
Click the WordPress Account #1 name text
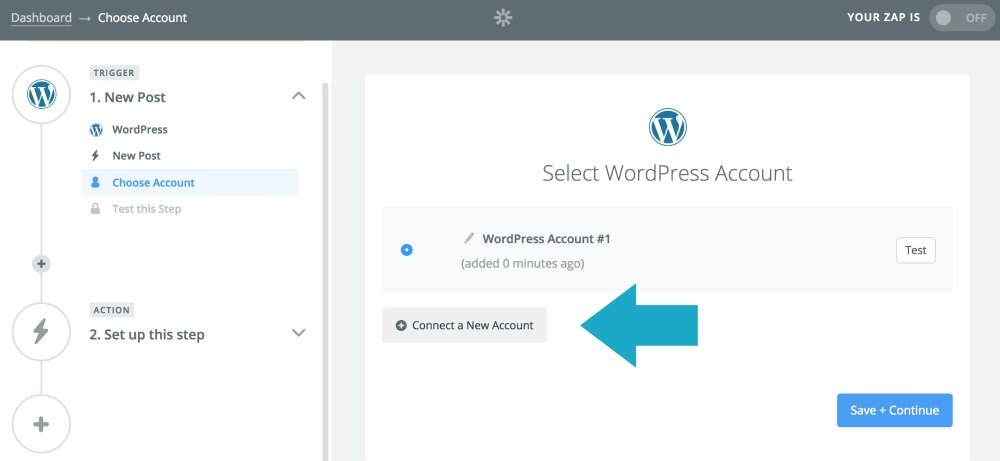coord(547,239)
